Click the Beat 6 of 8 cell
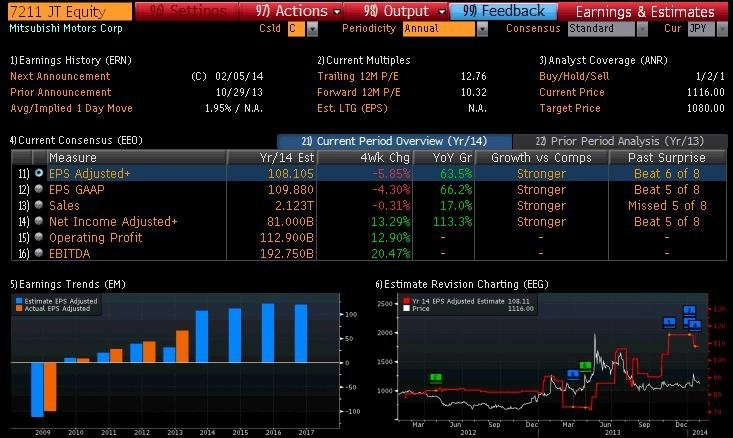733x438 pixels. [x=667, y=174]
